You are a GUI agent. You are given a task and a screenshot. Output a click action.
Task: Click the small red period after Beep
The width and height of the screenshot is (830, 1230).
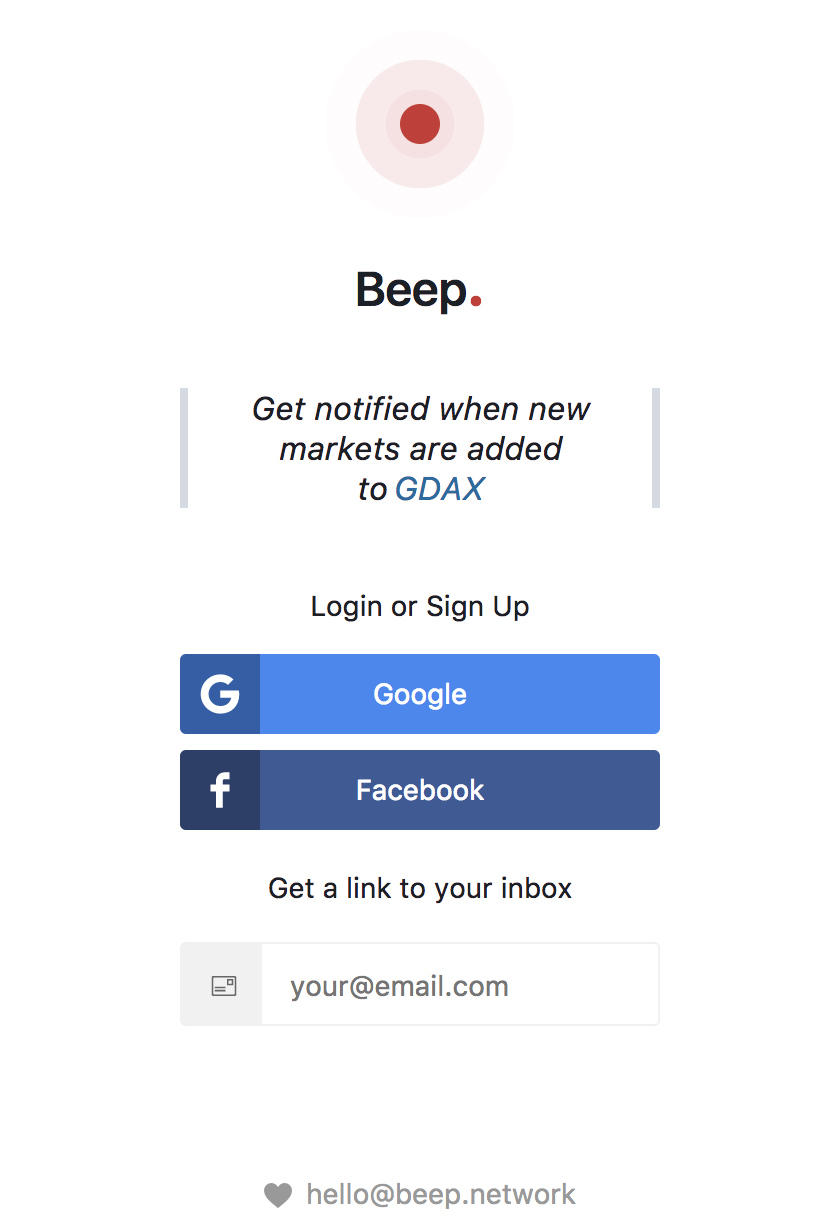pyautogui.click(x=476, y=300)
